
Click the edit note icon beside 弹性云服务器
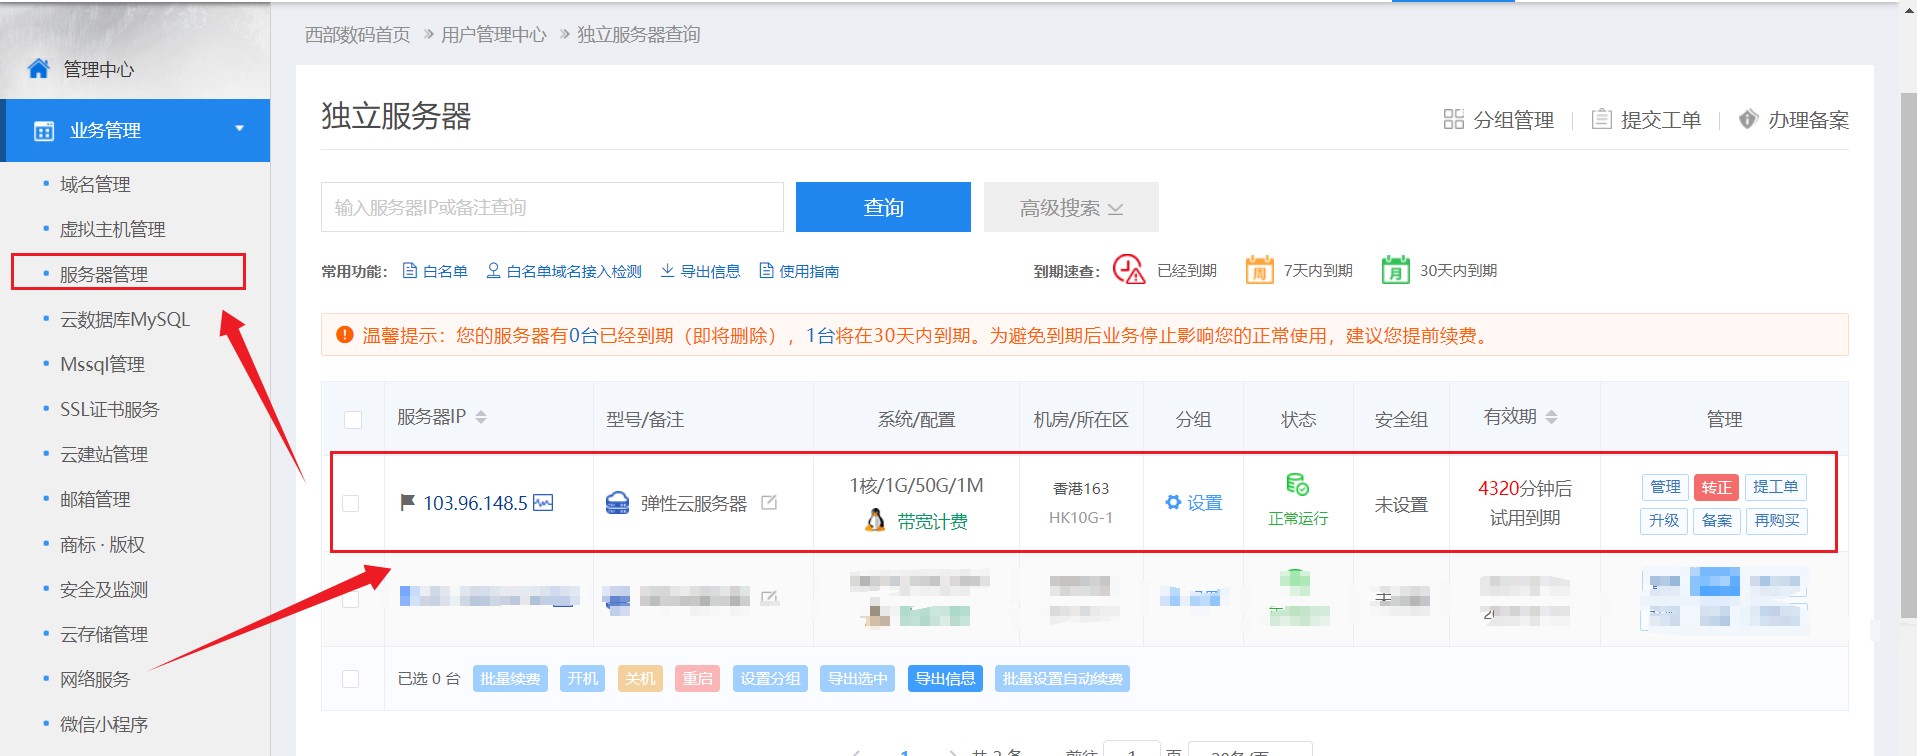(x=769, y=503)
